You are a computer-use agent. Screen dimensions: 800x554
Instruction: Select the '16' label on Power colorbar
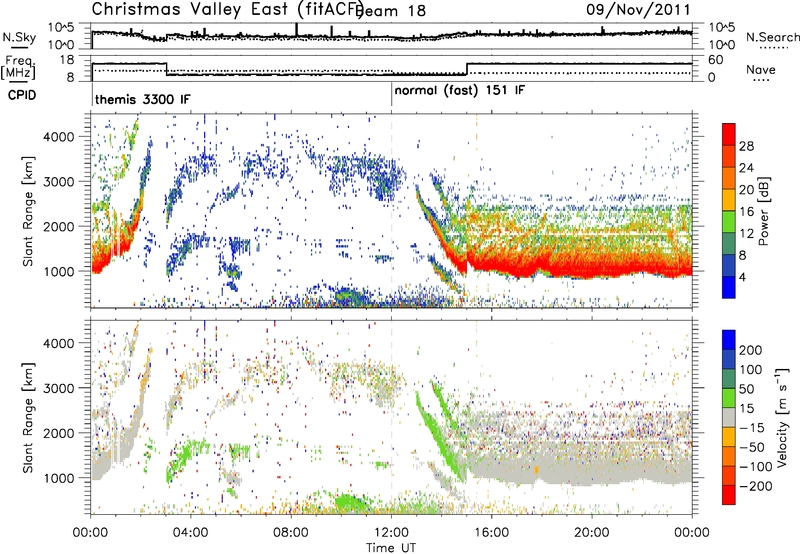coord(746,212)
